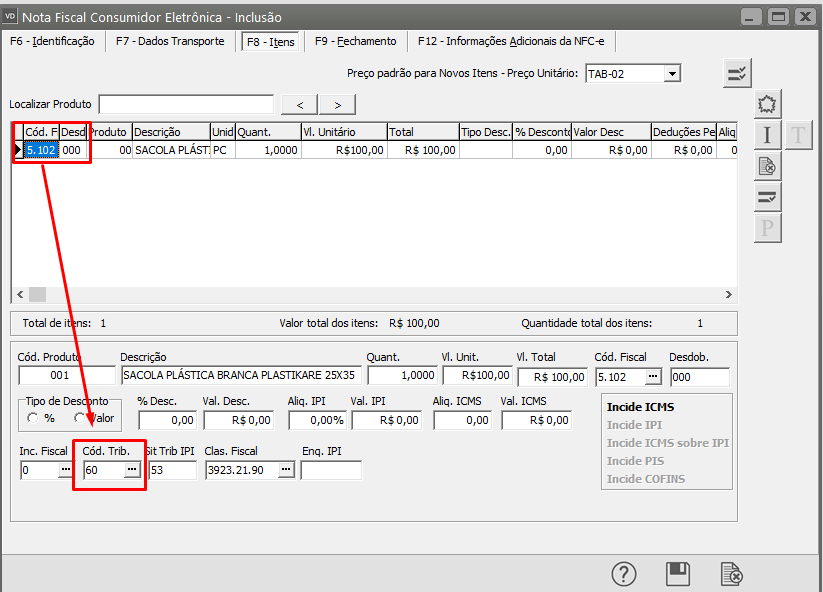823x592 pixels.
Task: Click the 'I' button in right toolbar
Action: (x=767, y=136)
